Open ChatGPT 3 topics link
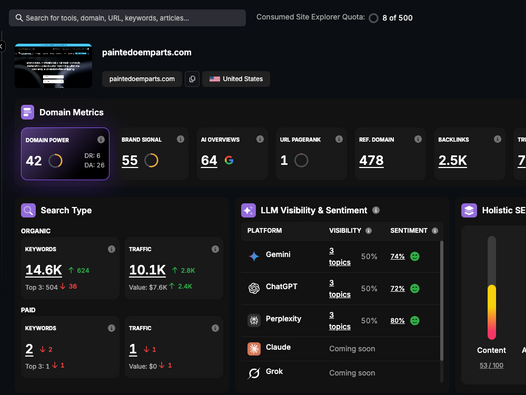Screen dimensions: 526x395 click(x=339, y=289)
